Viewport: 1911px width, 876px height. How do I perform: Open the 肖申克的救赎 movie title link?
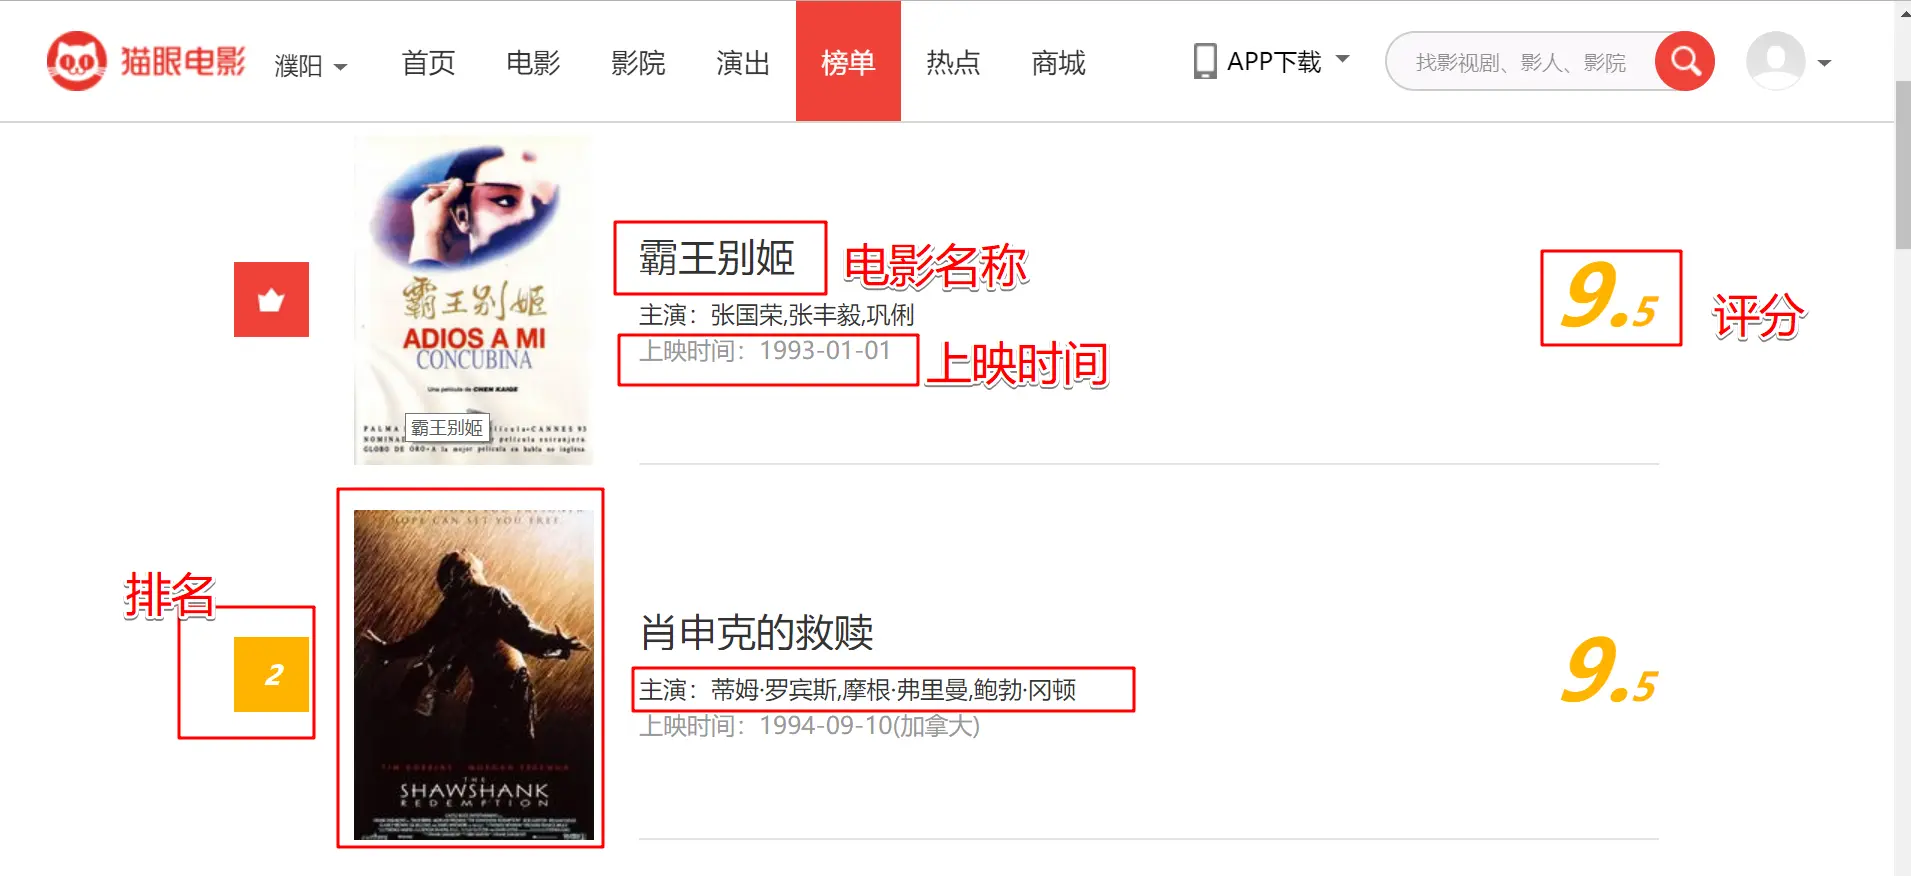[757, 632]
